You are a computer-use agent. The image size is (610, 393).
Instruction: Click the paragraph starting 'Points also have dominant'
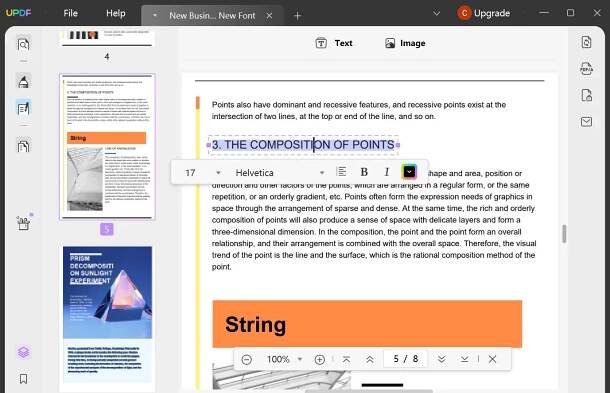pyautogui.click(x=359, y=111)
